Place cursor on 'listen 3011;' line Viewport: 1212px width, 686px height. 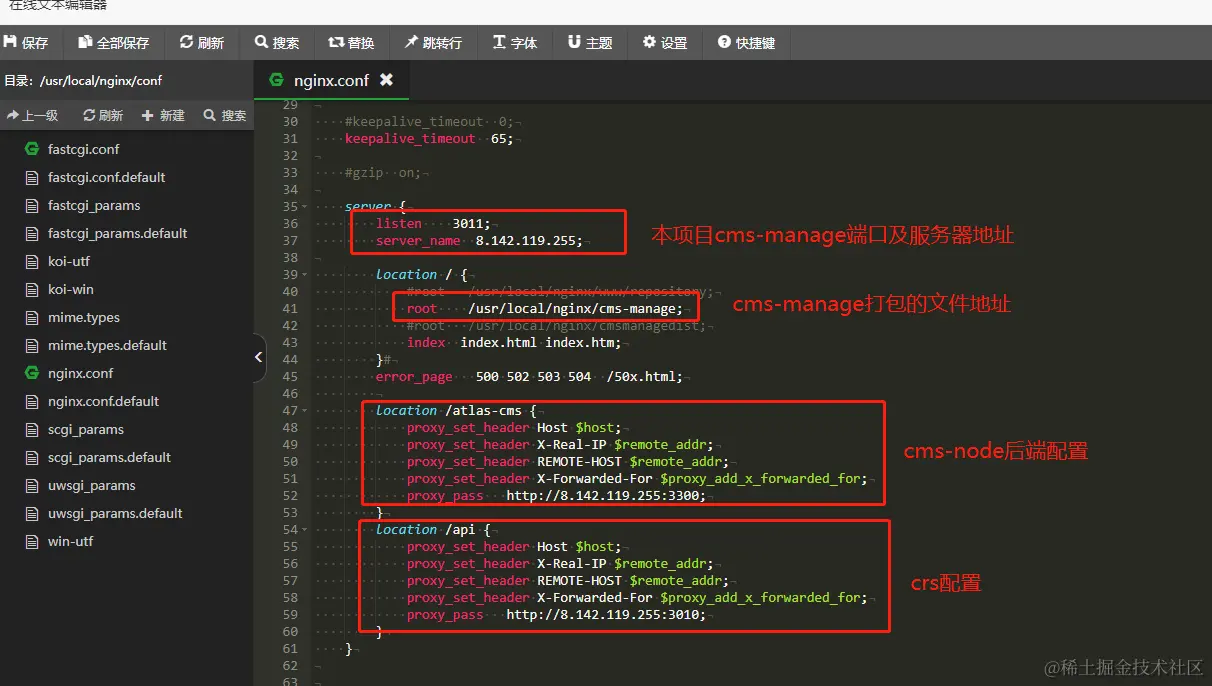coord(433,223)
